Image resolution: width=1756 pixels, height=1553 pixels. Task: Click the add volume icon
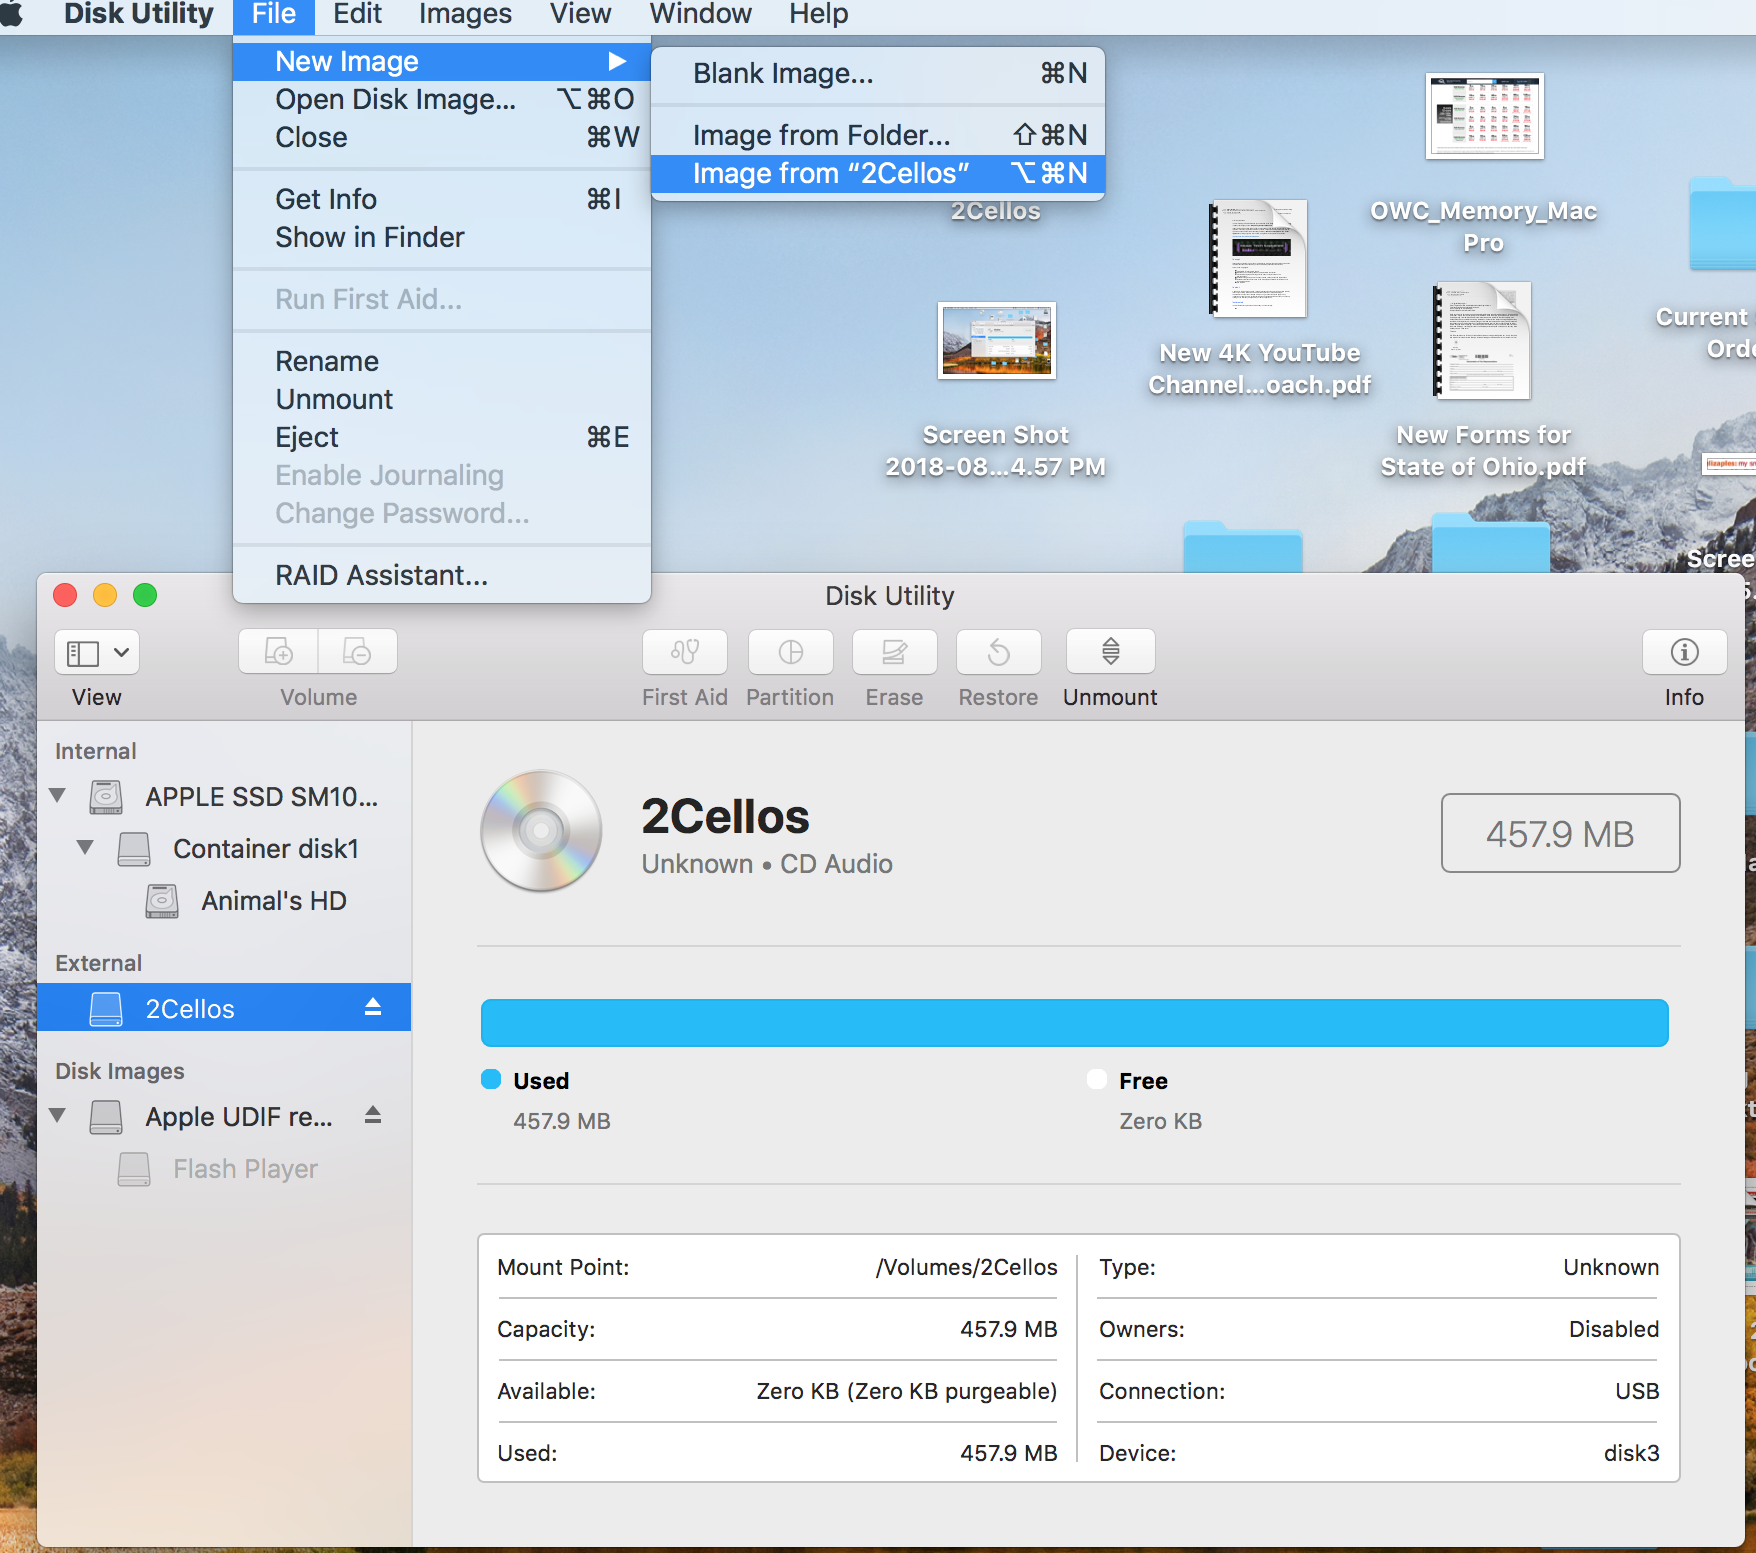click(279, 652)
